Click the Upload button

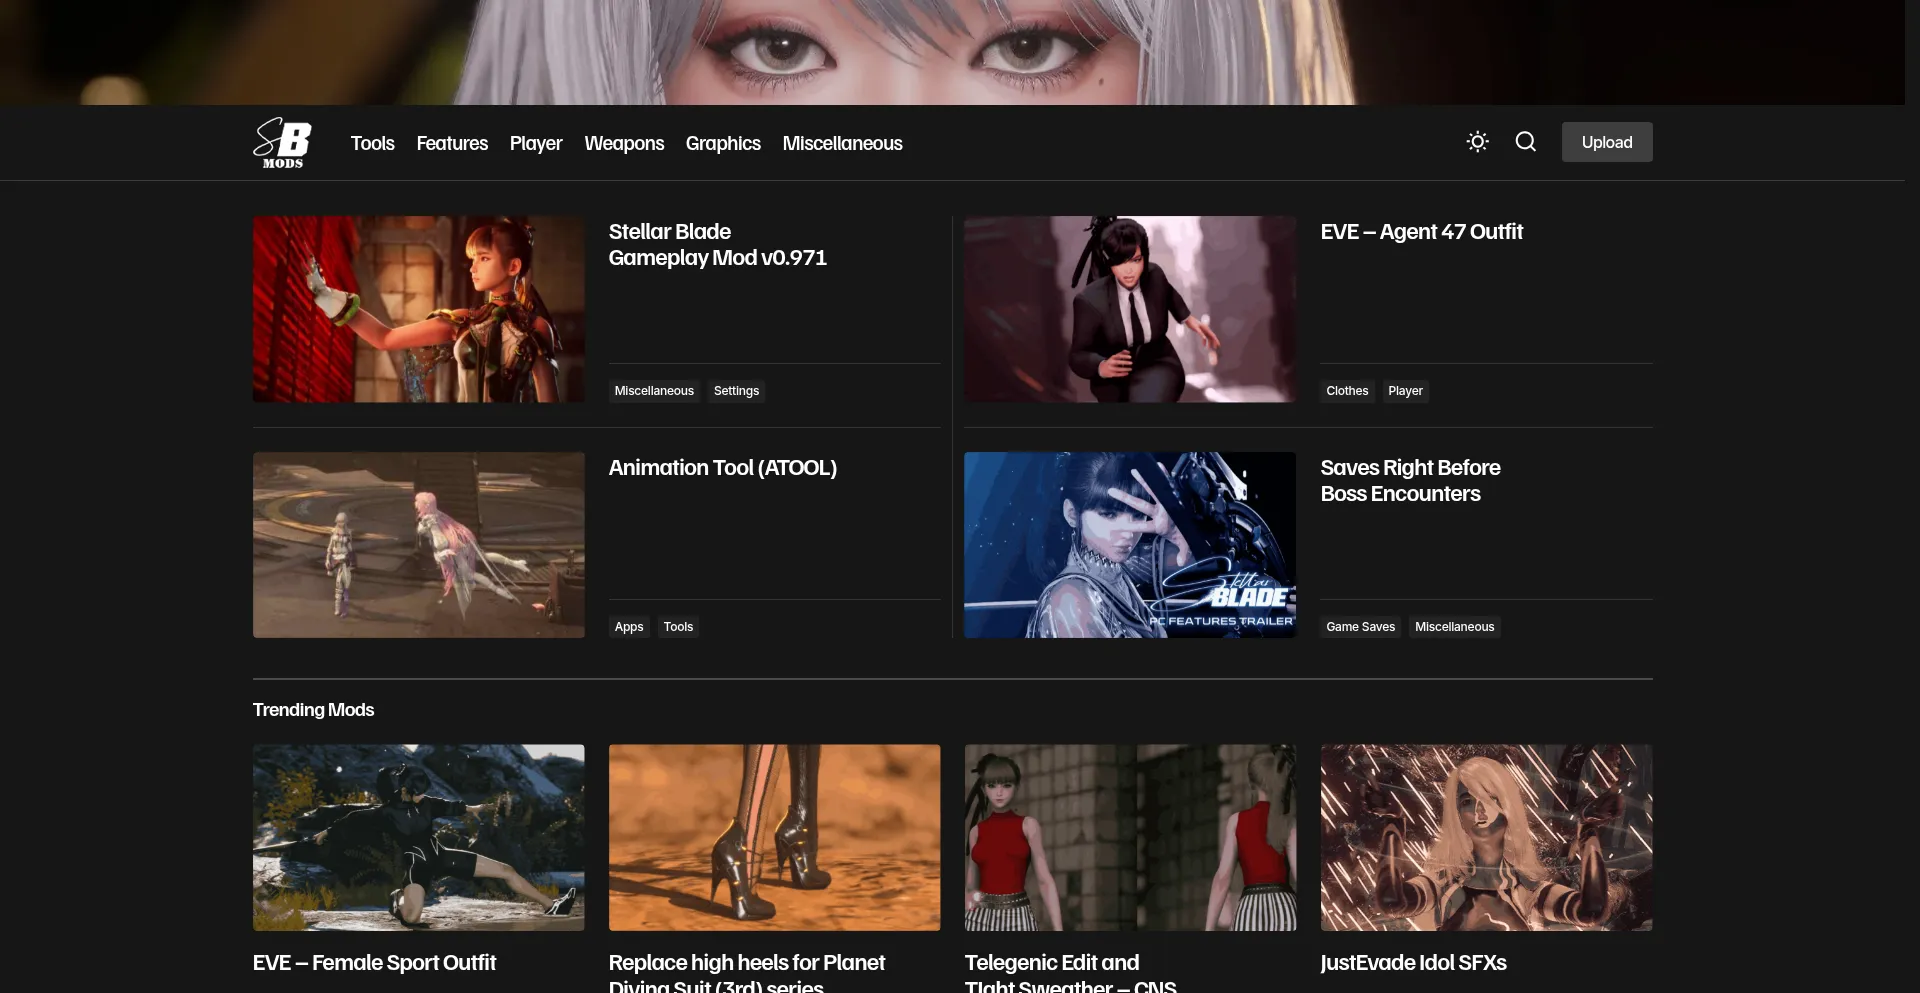click(1607, 142)
